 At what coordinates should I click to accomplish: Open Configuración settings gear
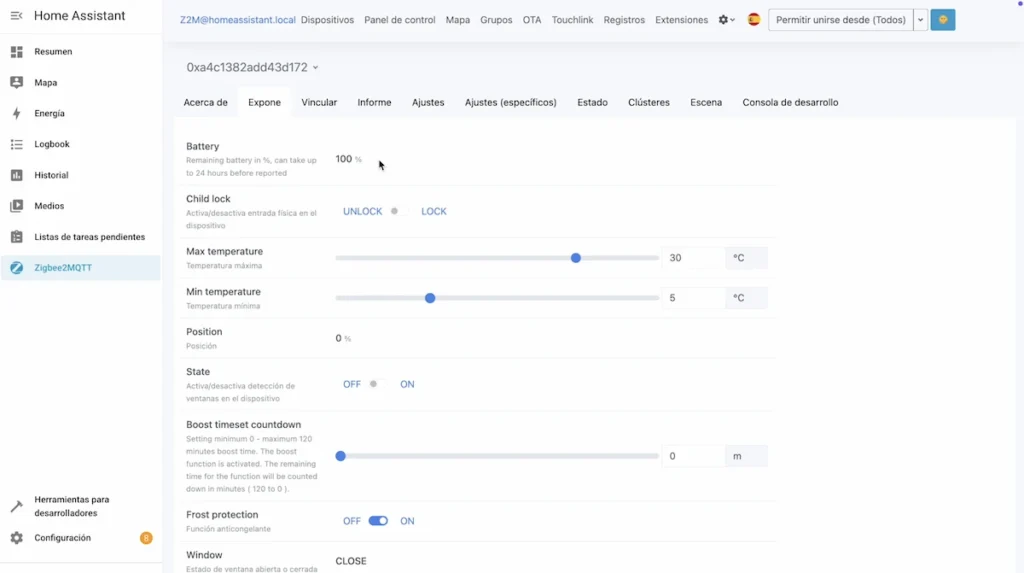[16, 538]
